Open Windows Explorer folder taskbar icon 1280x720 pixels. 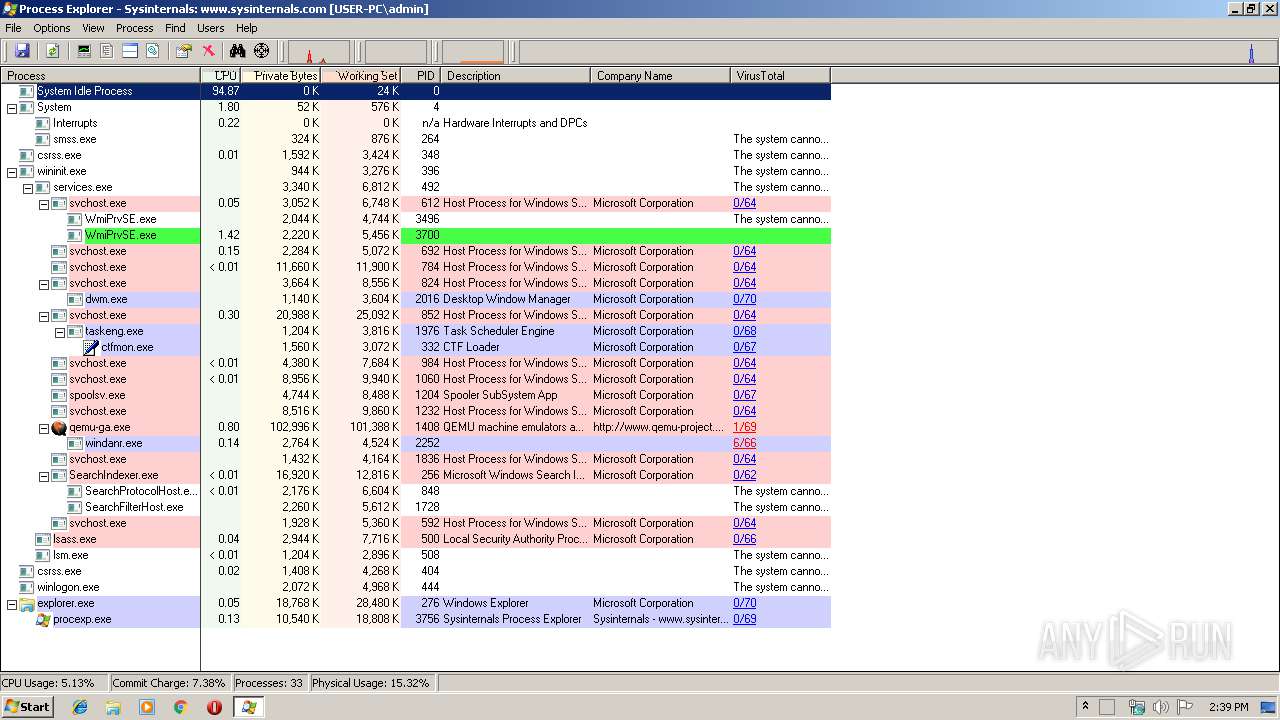[x=113, y=707]
